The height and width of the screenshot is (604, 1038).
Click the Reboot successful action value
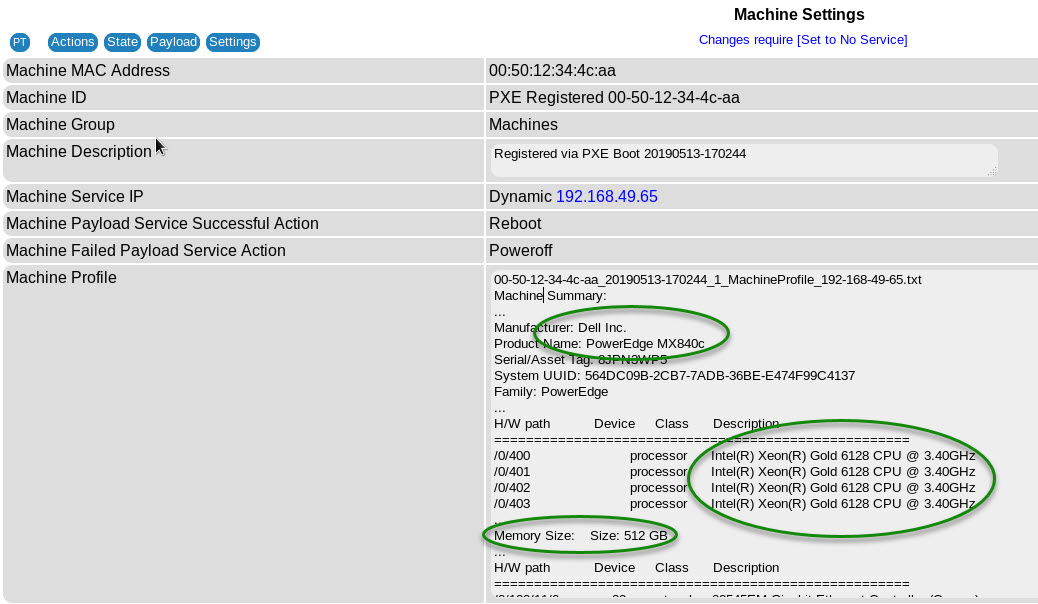point(515,224)
